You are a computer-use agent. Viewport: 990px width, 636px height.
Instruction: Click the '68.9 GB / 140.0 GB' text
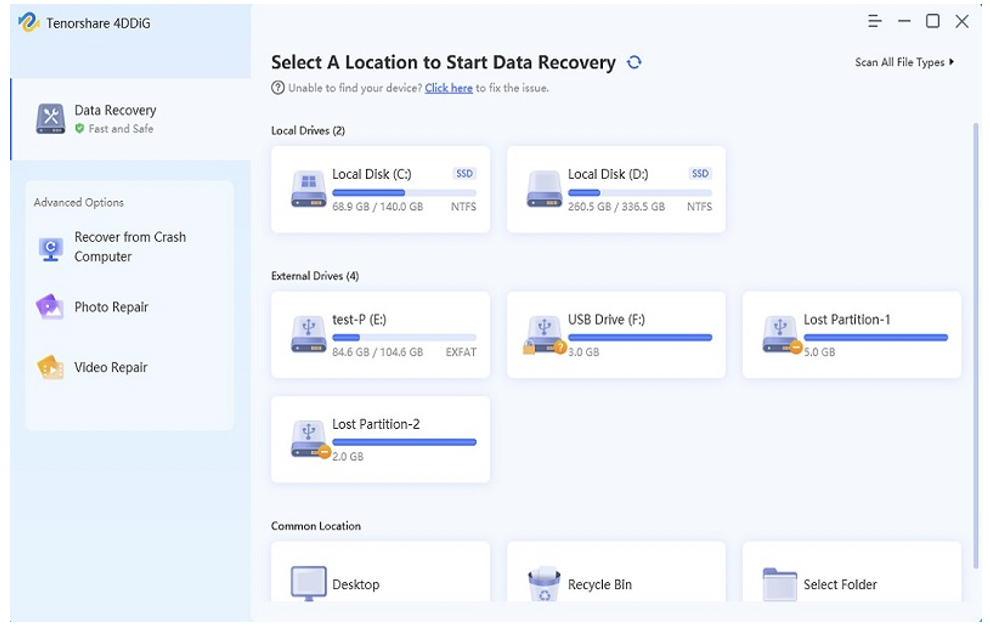tap(378, 207)
